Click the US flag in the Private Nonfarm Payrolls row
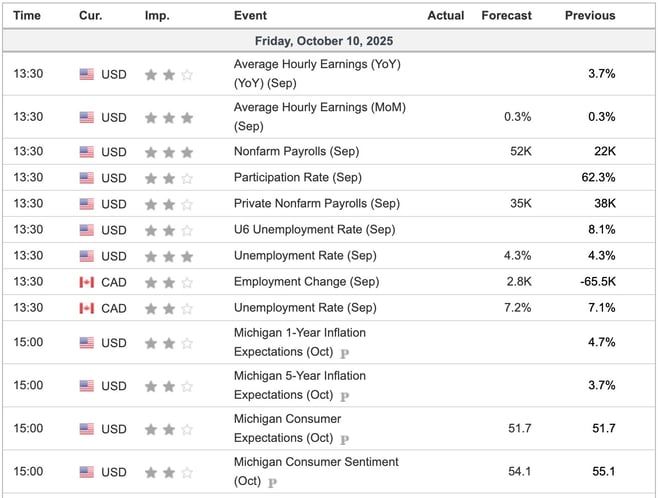Image resolution: width=658 pixels, height=498 pixels. (87, 204)
